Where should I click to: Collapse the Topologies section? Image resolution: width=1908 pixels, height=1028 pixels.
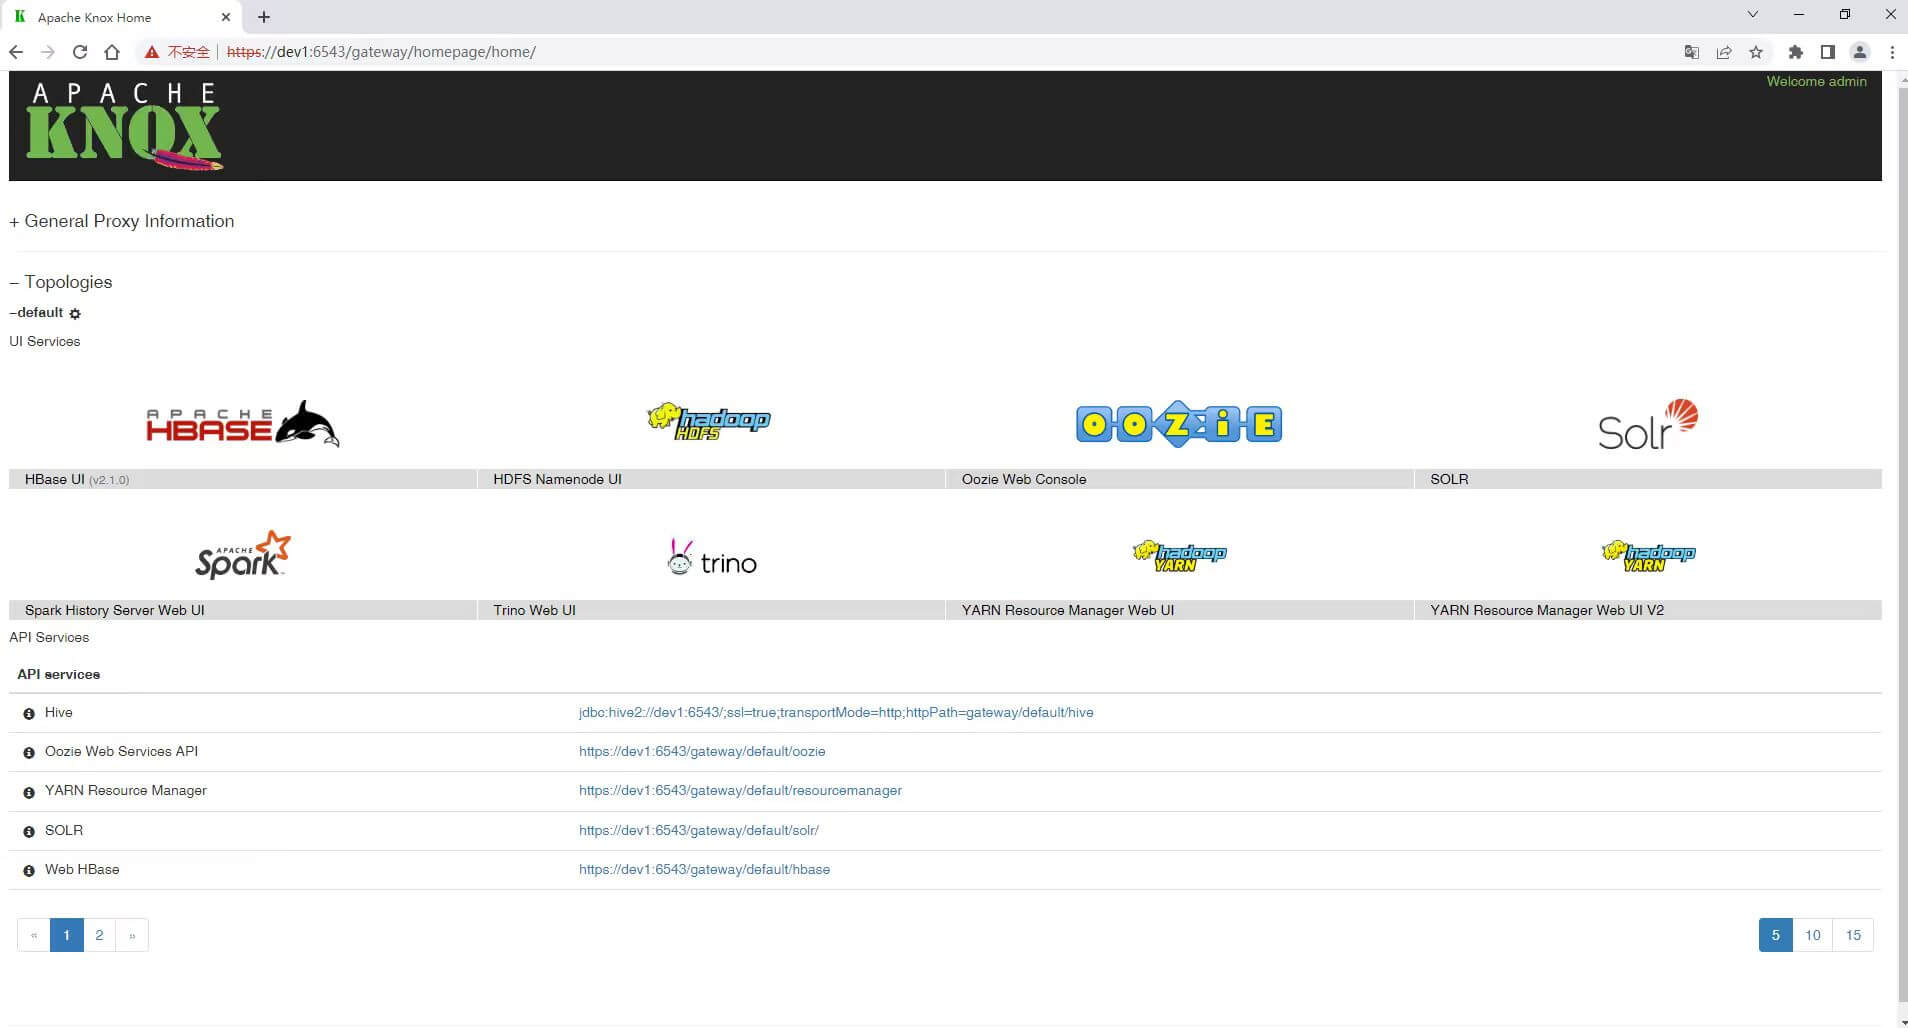tap(61, 282)
